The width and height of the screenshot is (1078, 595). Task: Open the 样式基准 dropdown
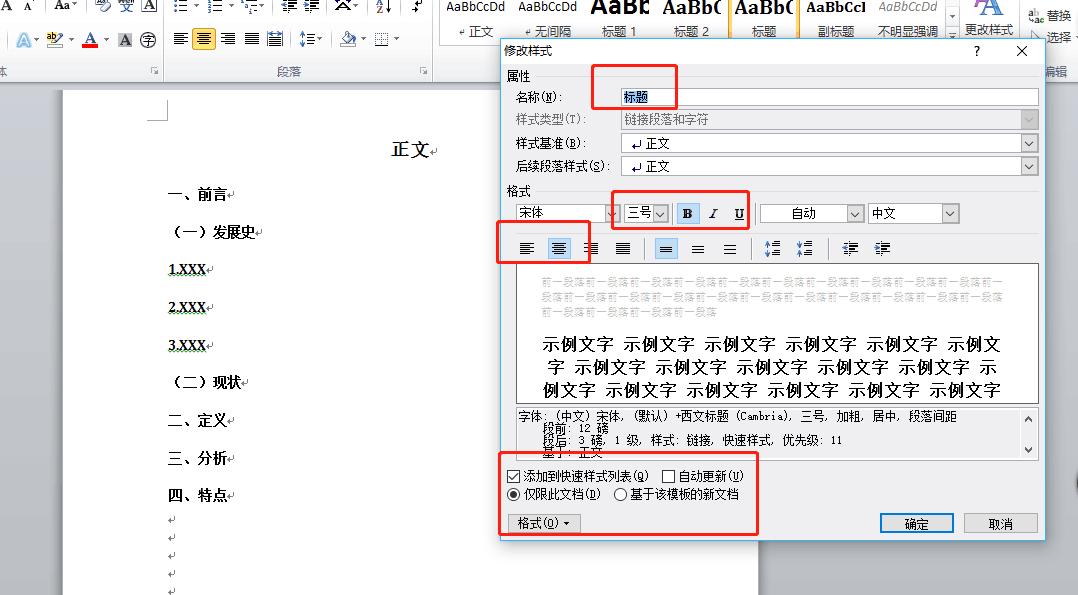click(x=1029, y=142)
